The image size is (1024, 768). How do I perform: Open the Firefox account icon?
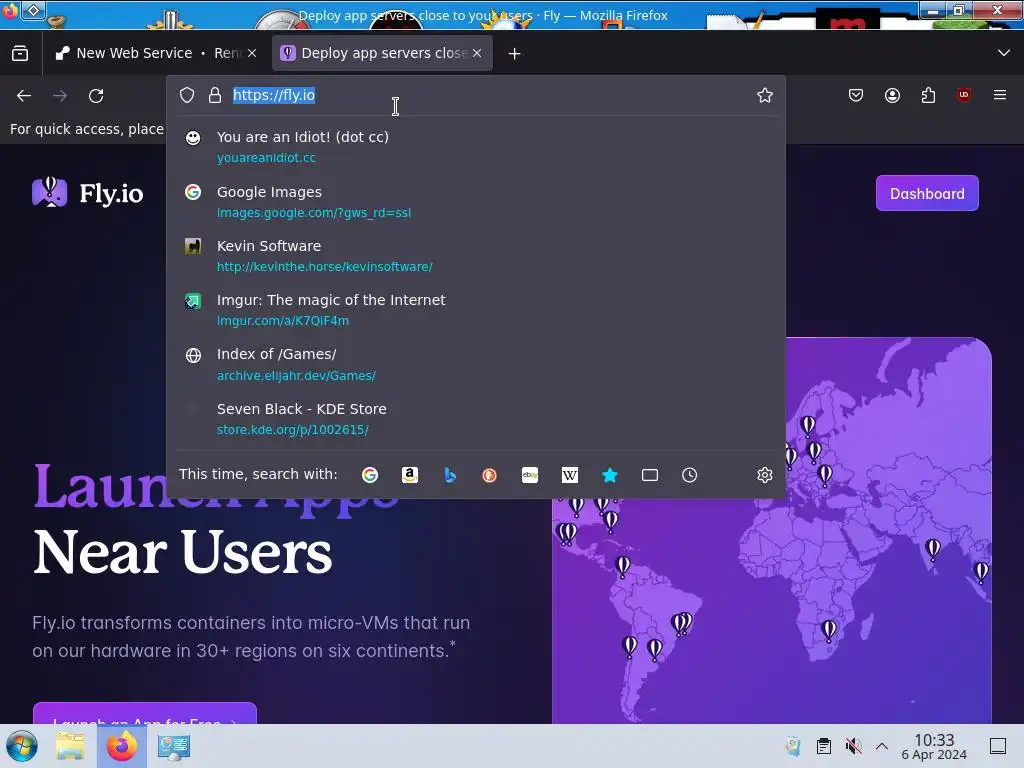tap(892, 95)
